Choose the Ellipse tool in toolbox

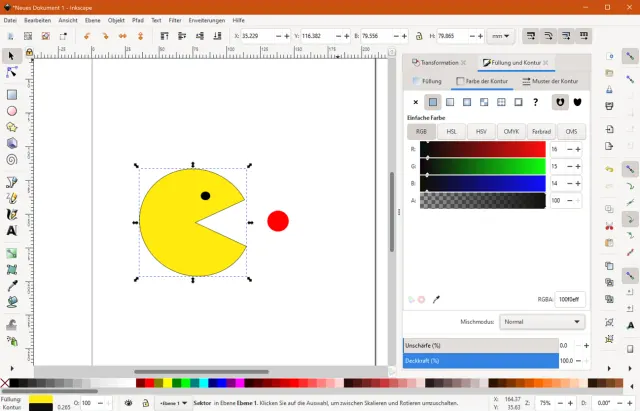point(12,111)
